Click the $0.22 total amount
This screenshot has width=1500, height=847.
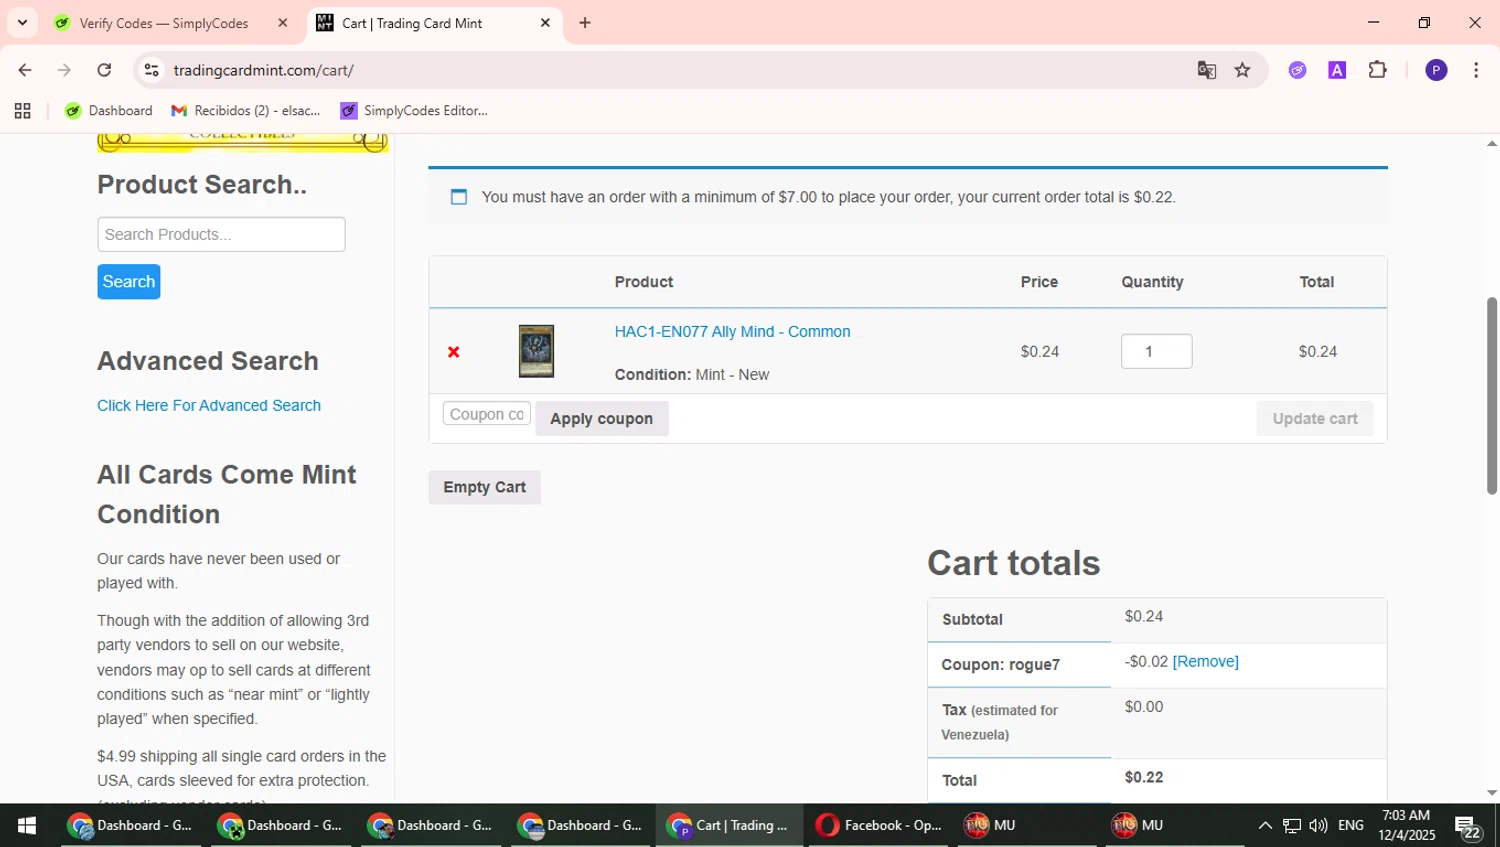click(1144, 778)
